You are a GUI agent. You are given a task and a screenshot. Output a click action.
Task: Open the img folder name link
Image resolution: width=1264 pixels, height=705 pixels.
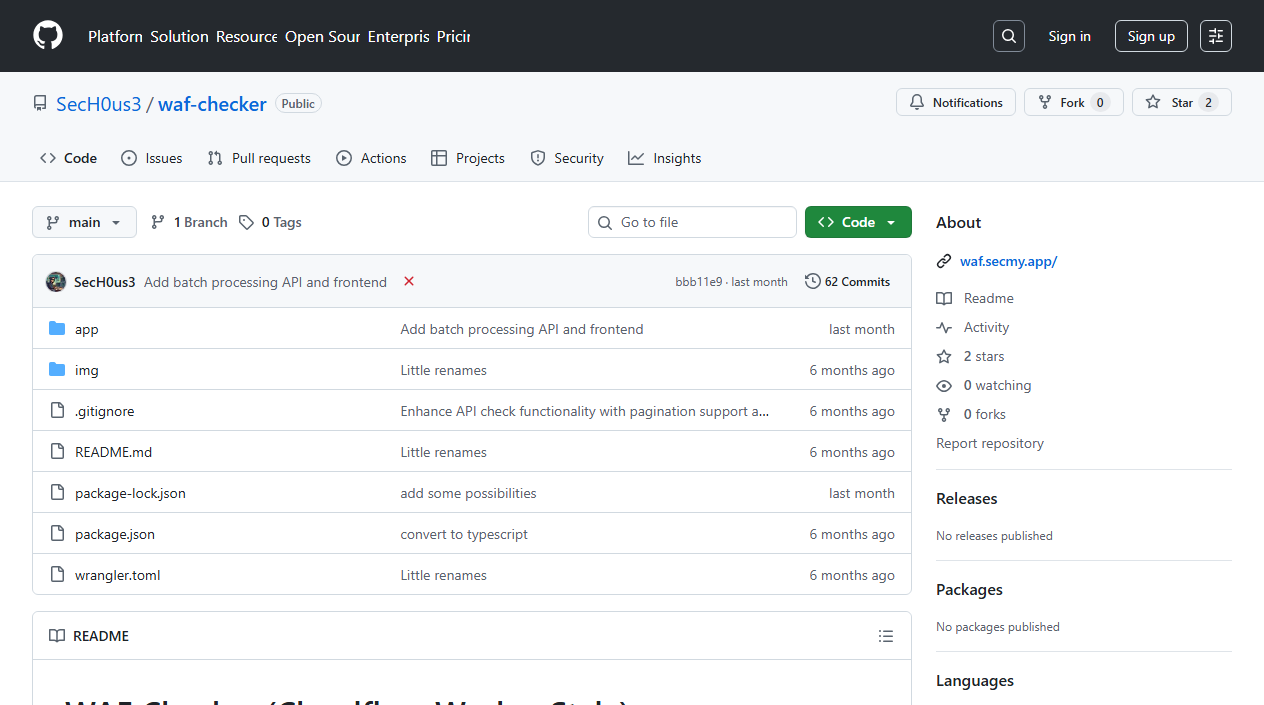tap(87, 370)
